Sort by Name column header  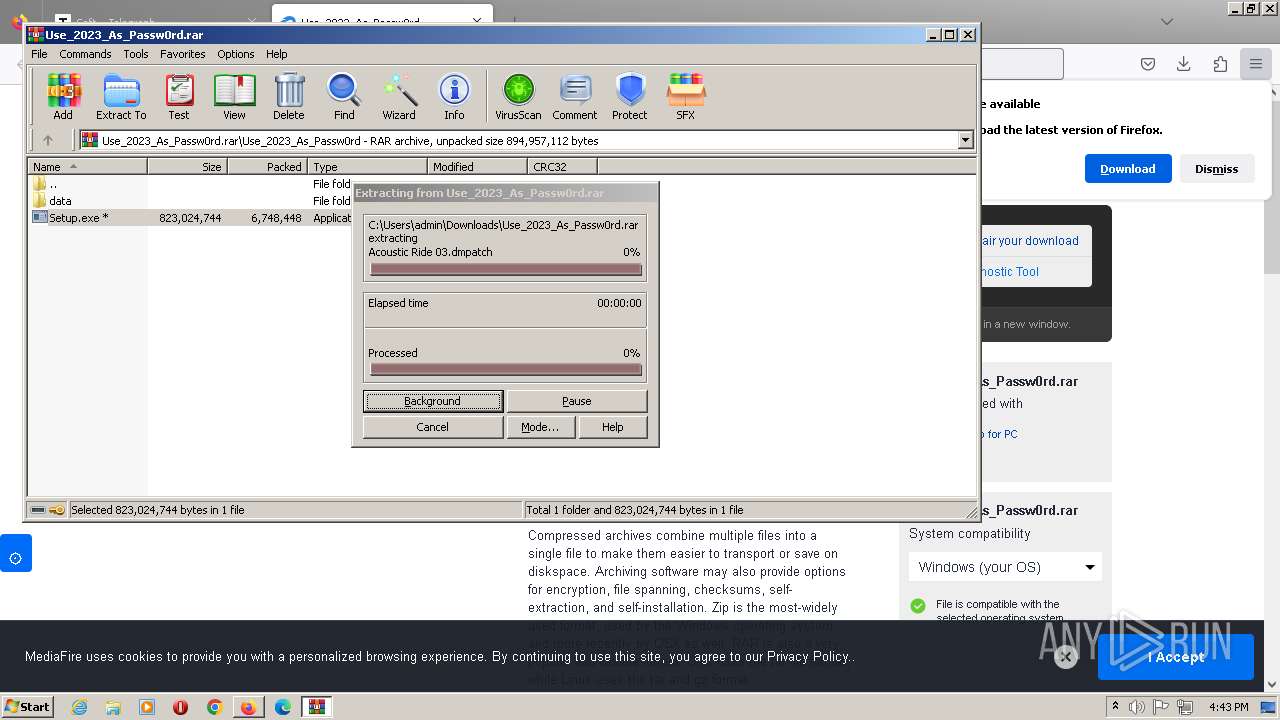click(x=88, y=167)
